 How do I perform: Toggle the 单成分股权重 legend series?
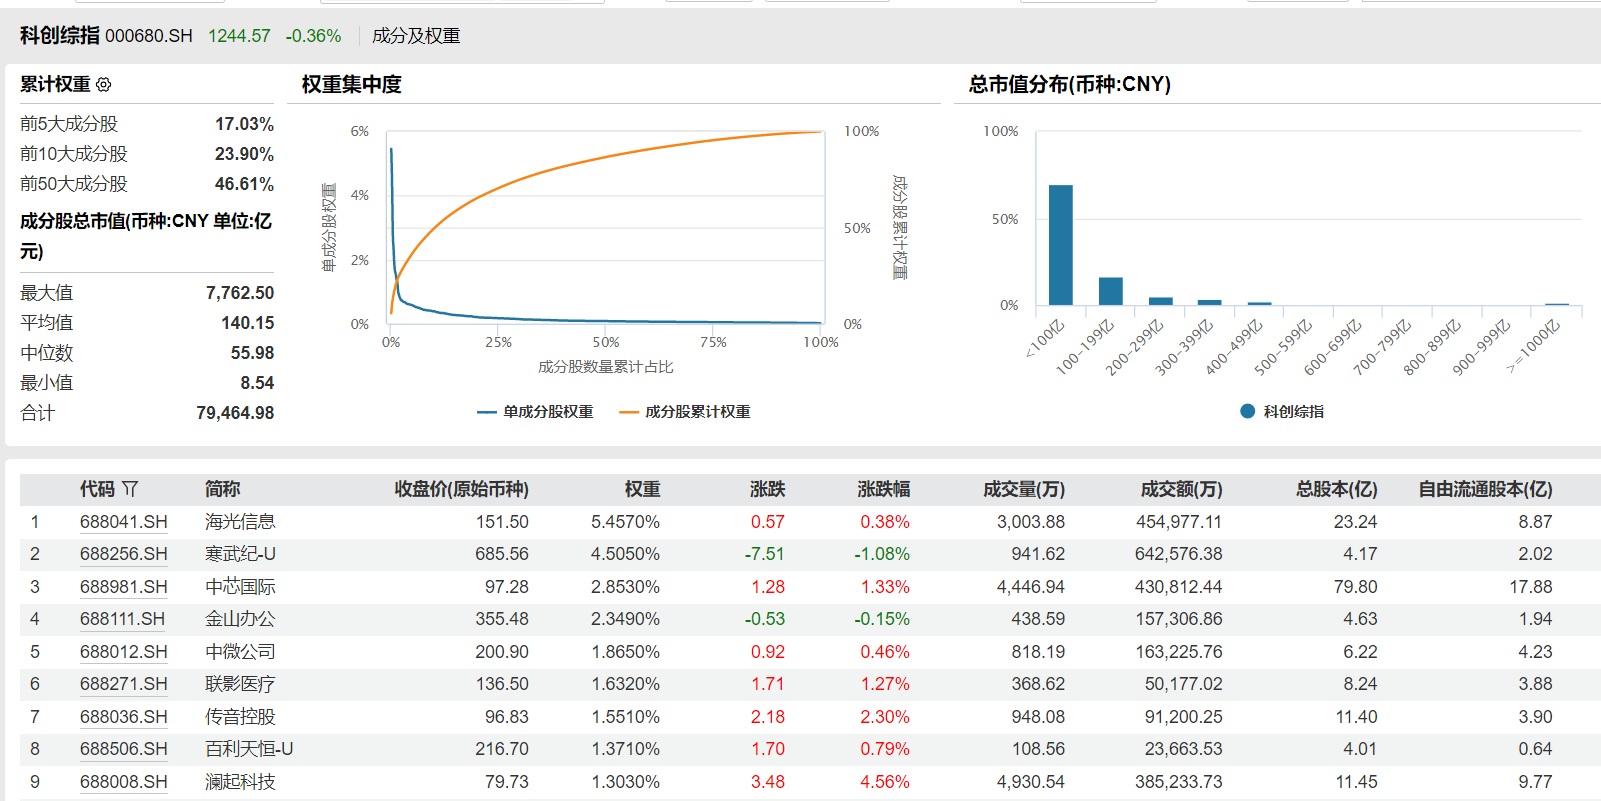tap(536, 412)
